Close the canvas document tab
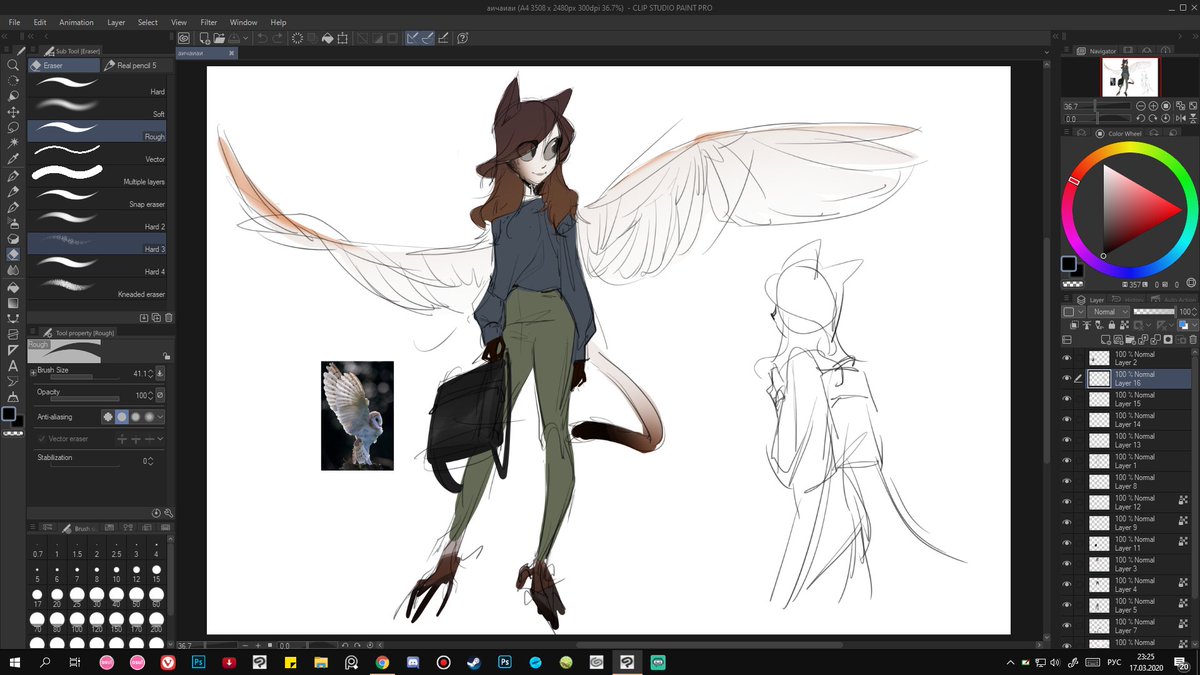Screen dimensions: 1200x675 click(231, 52)
